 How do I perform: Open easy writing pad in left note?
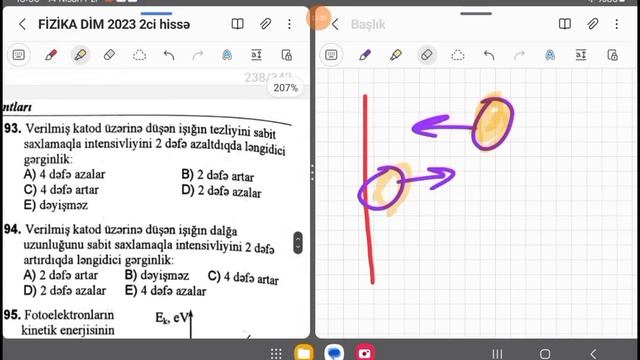(x=256, y=55)
